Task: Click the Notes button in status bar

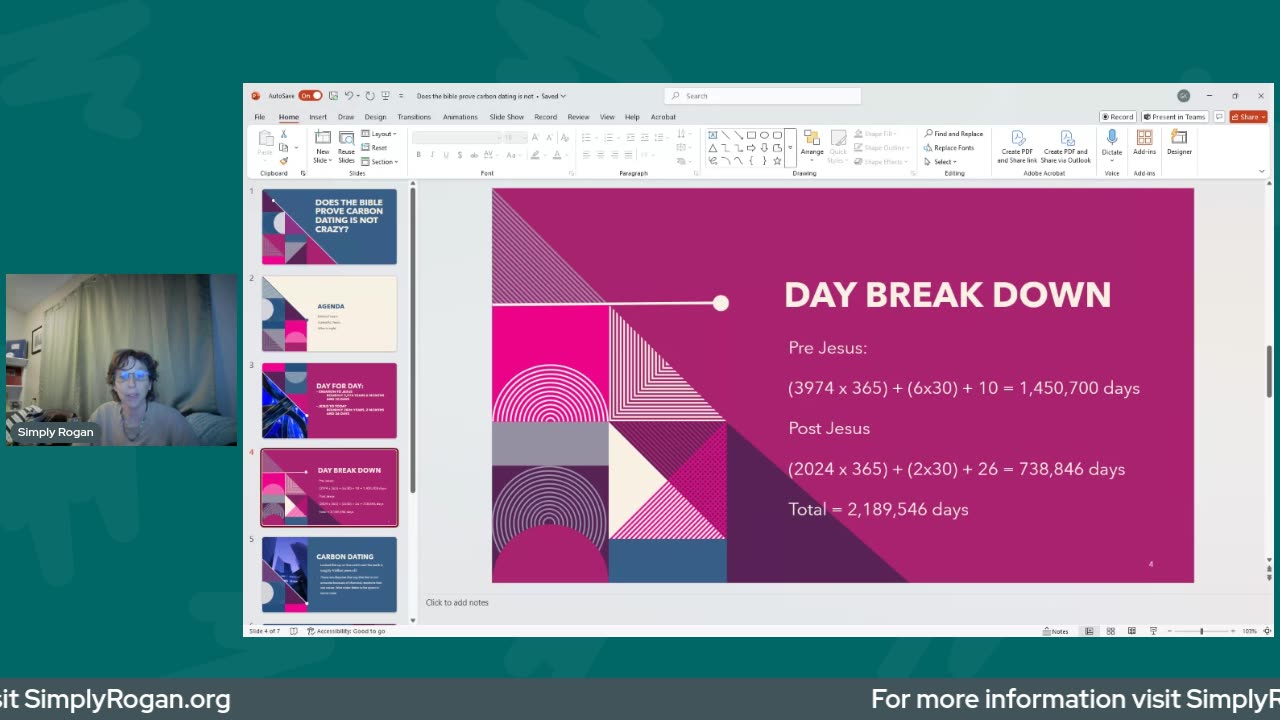Action: (1056, 631)
